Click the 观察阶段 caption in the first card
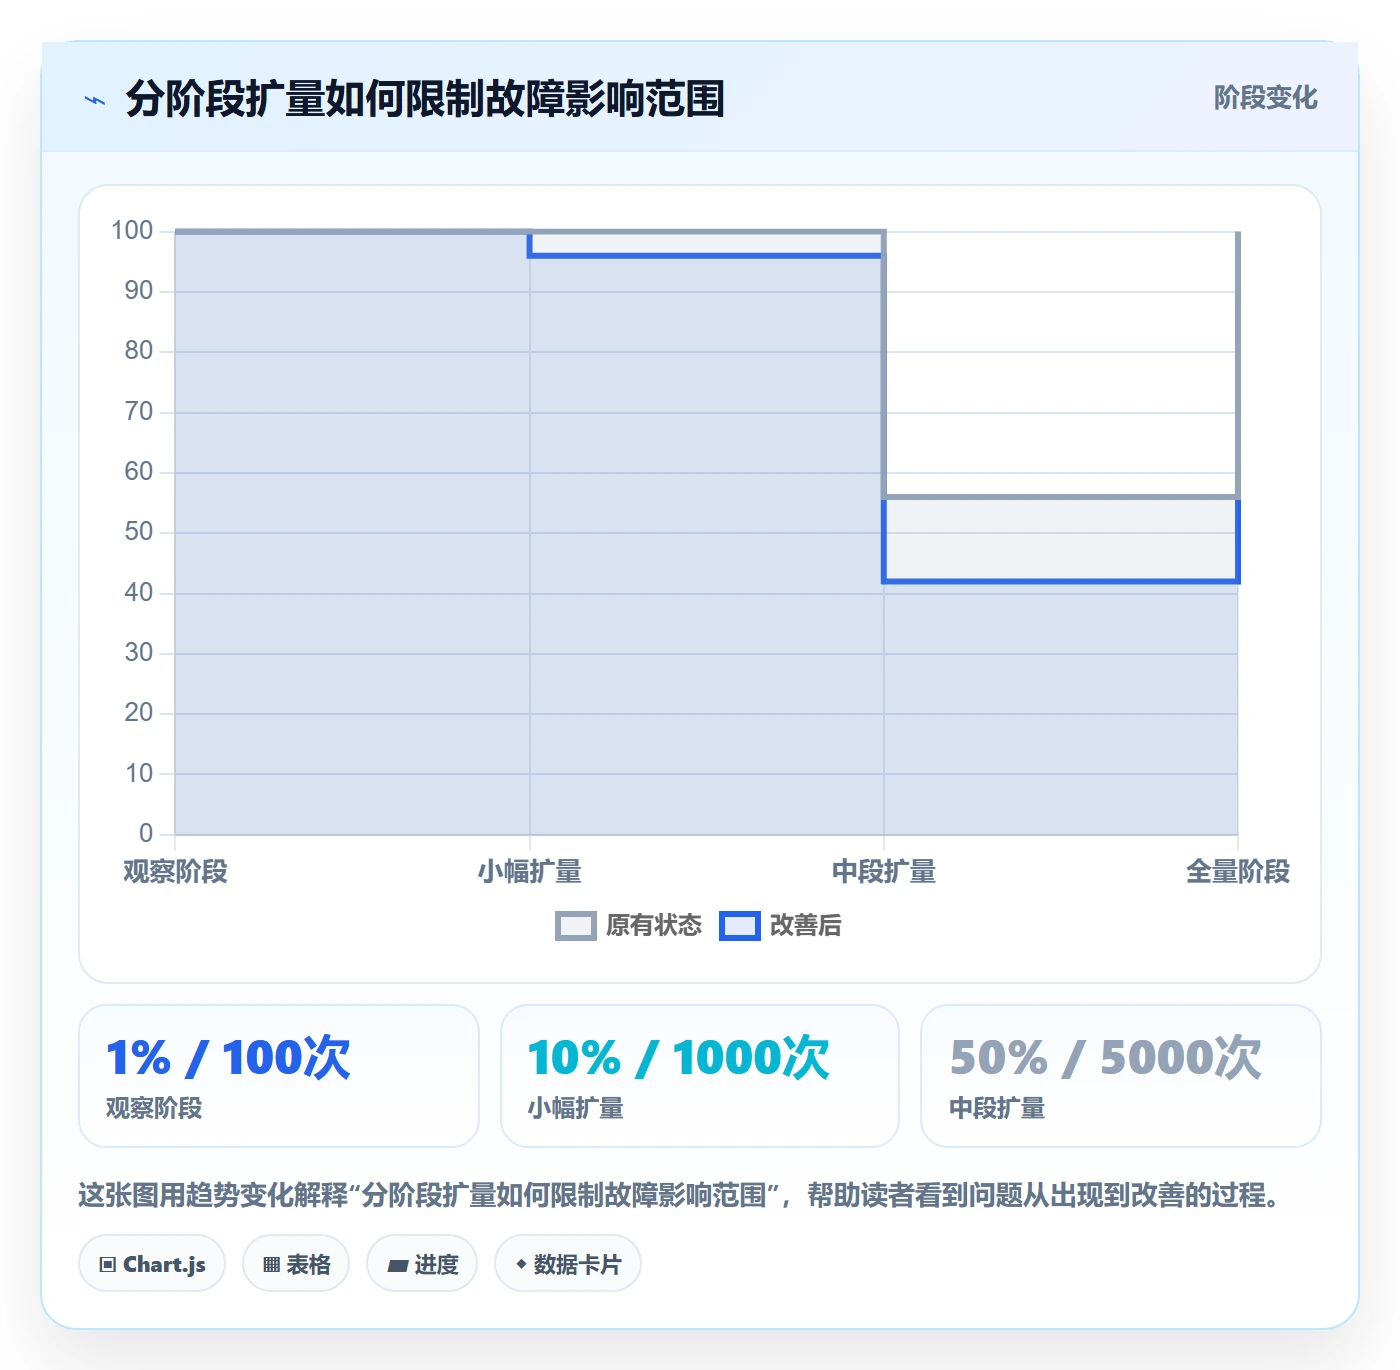The height and width of the screenshot is (1370, 1400). [x=154, y=1108]
